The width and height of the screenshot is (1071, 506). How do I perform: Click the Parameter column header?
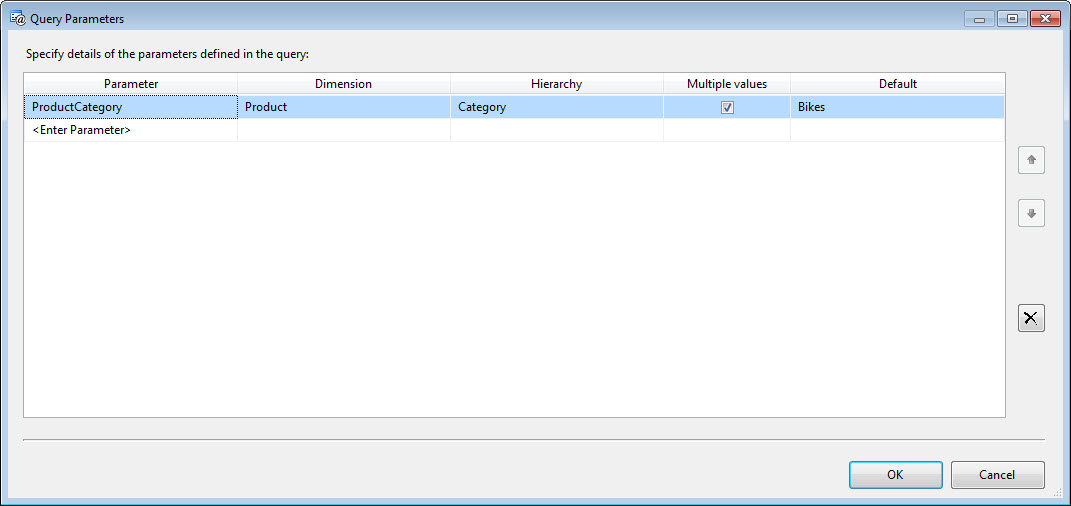coord(131,84)
